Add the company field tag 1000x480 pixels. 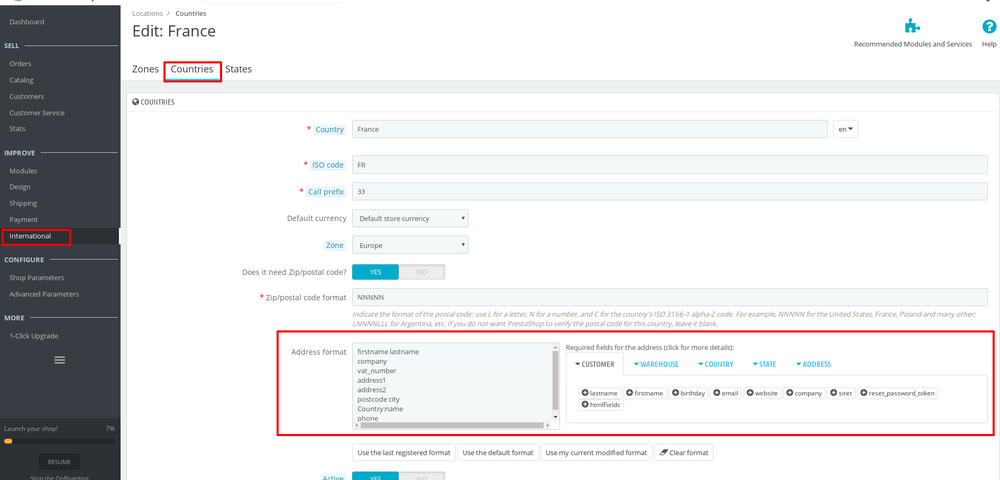(804, 393)
